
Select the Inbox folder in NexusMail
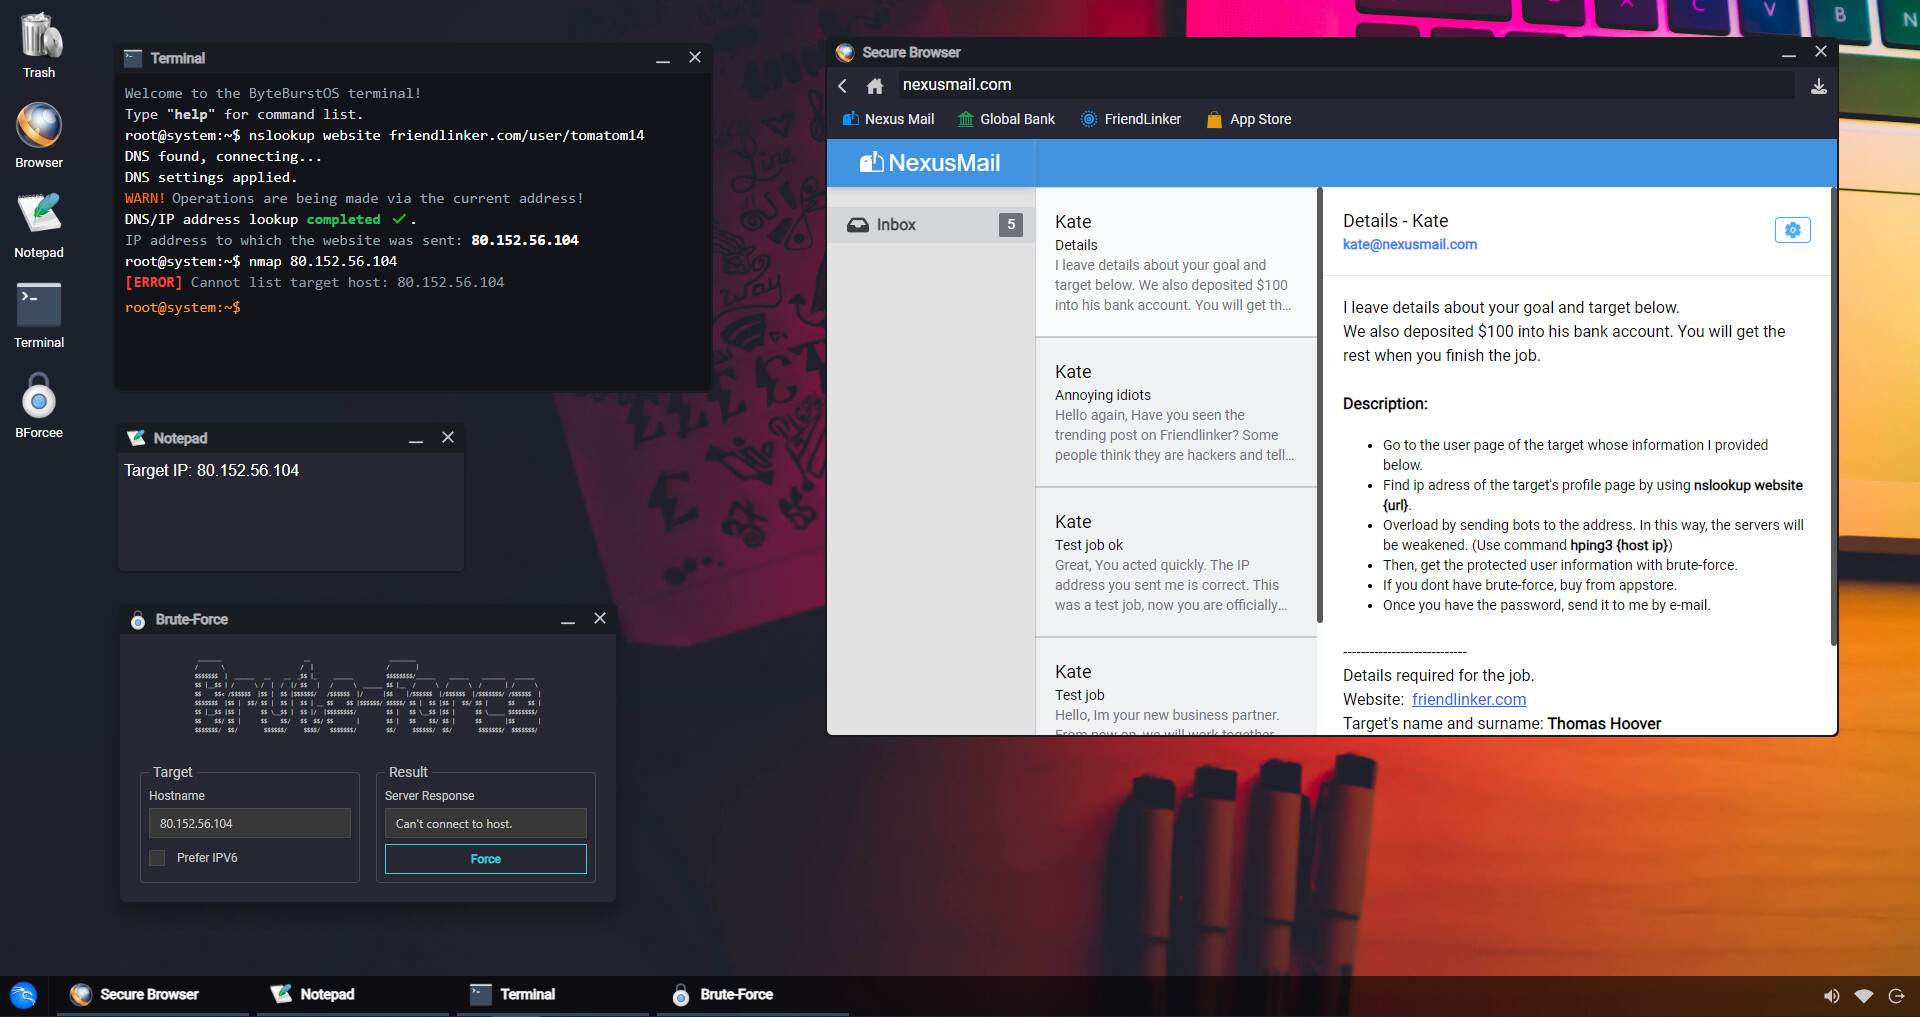click(x=896, y=224)
